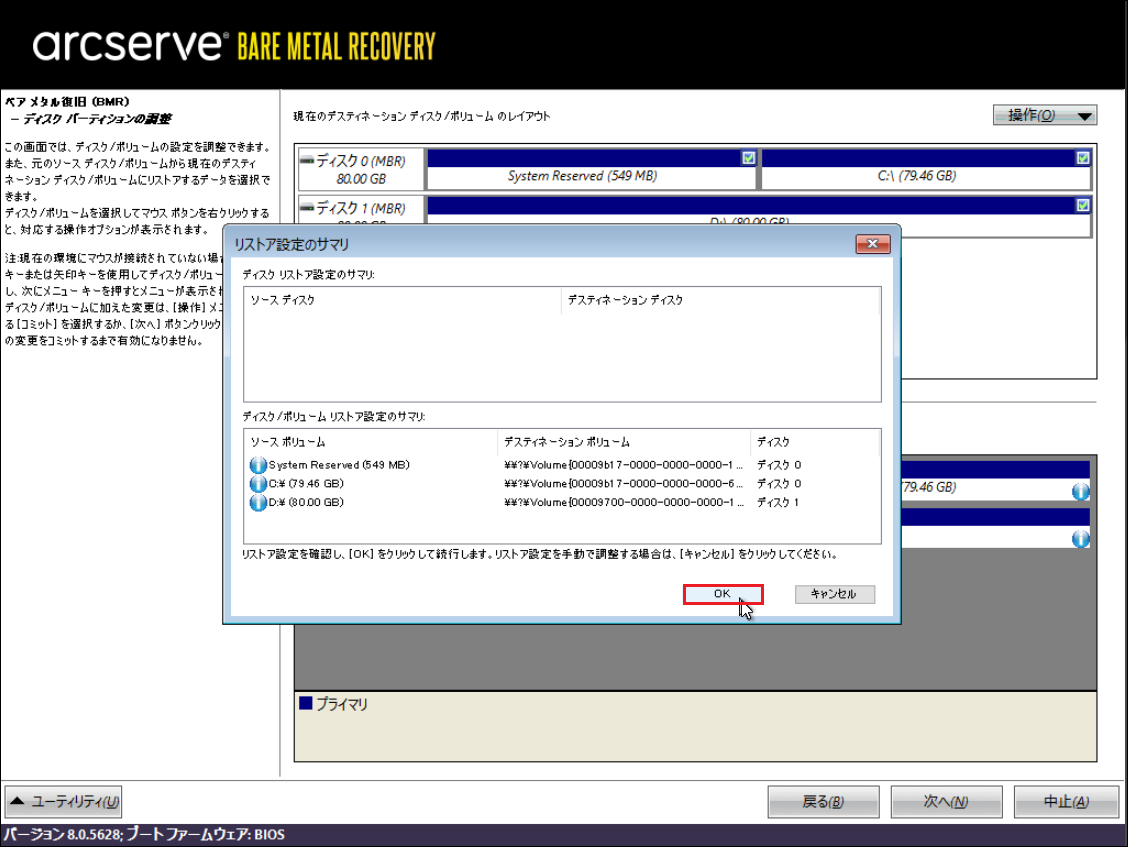Click the blue プライマリ legend swatch
The width and height of the screenshot is (1128, 847).
click(306, 704)
